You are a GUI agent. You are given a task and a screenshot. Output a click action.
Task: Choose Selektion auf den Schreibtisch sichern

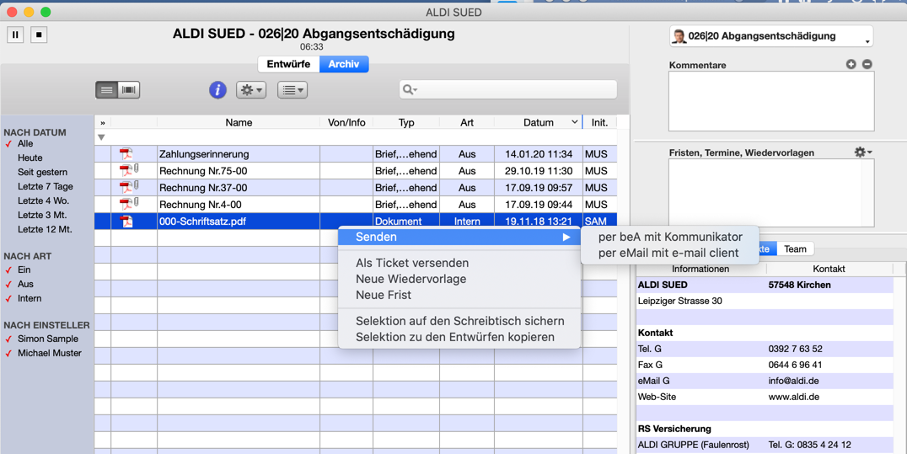460,321
